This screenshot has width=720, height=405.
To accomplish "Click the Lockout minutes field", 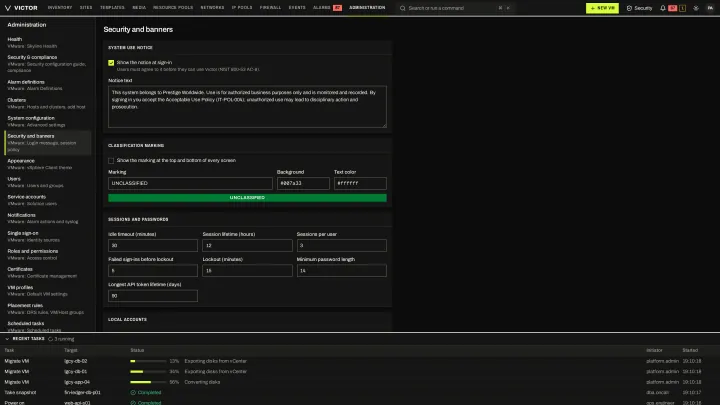I will coord(247,270).
